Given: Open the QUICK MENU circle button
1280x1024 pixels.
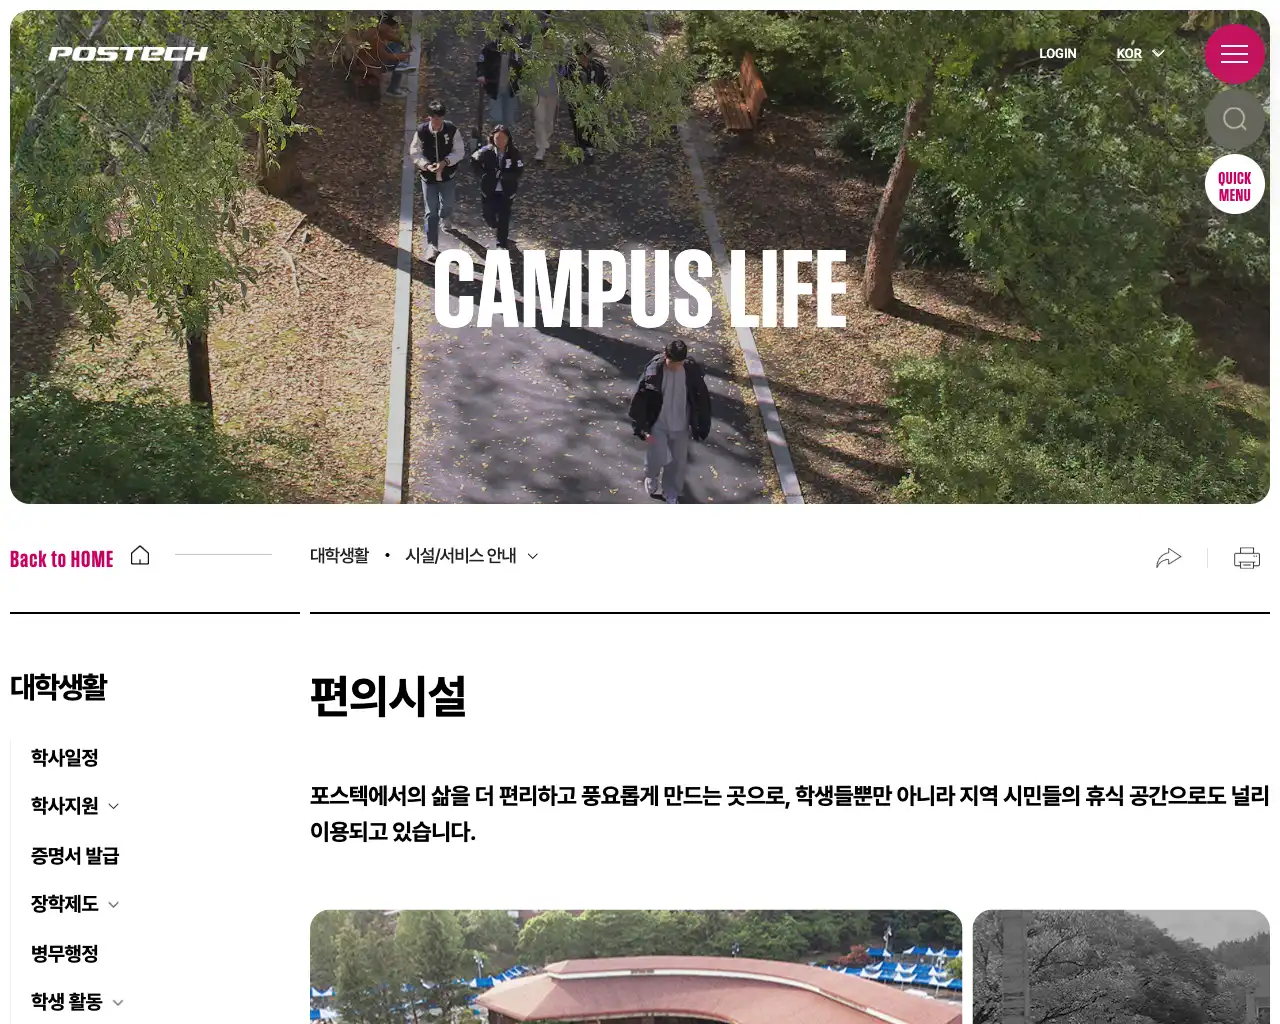Looking at the screenshot, I should (x=1234, y=185).
